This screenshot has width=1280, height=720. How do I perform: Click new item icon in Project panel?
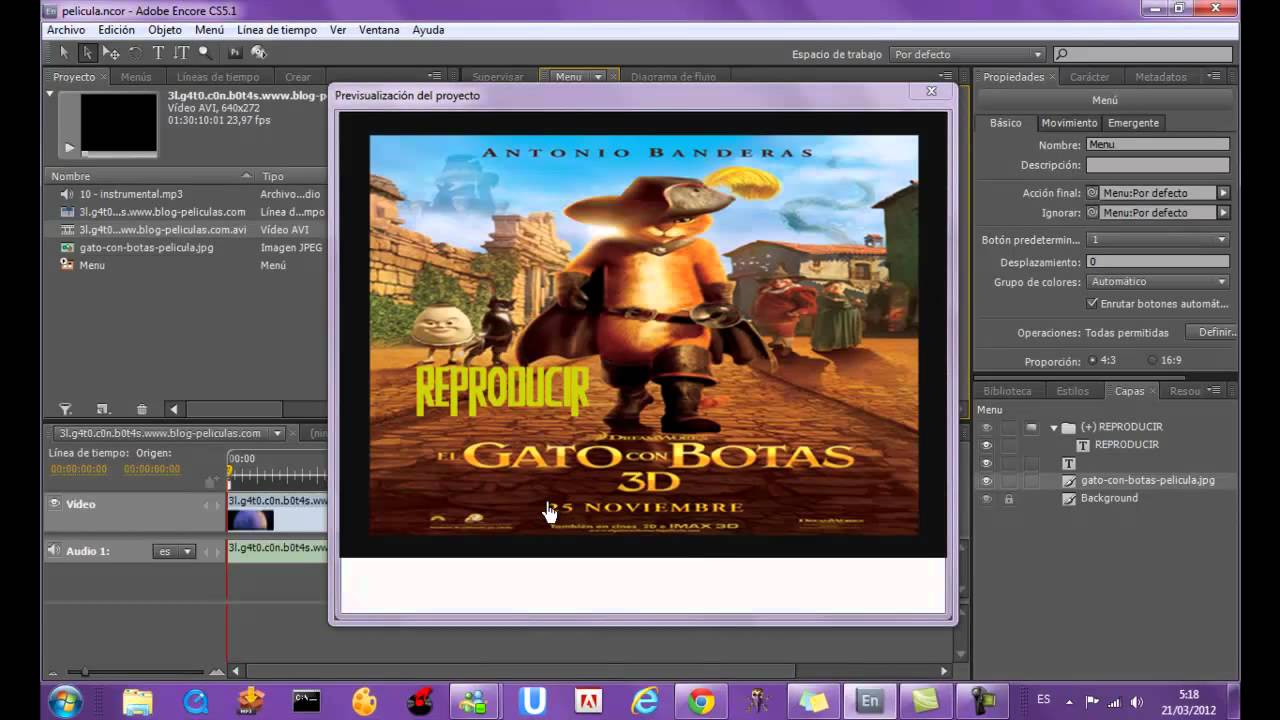pyautogui.click(x=102, y=409)
